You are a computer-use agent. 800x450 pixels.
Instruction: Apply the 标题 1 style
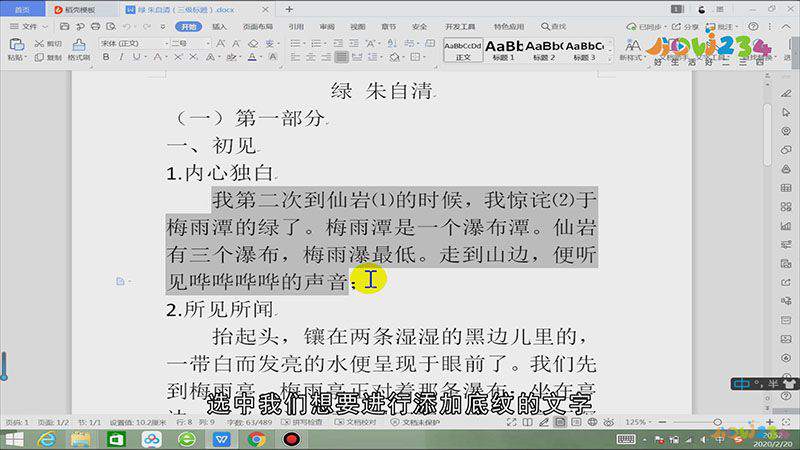(503, 51)
